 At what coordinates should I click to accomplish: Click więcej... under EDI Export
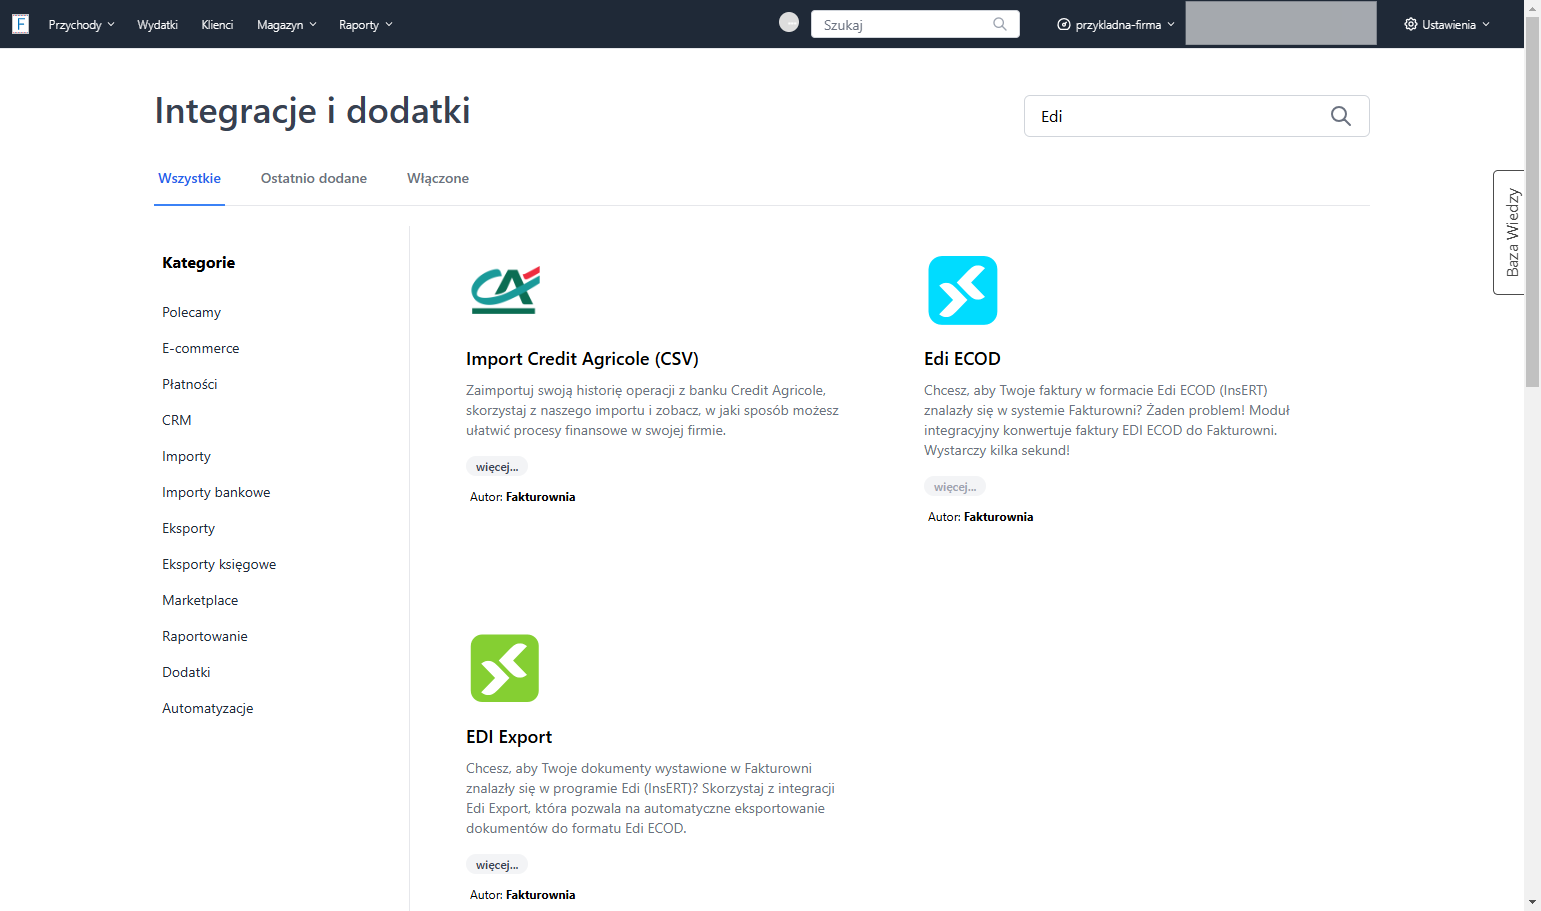click(497, 865)
